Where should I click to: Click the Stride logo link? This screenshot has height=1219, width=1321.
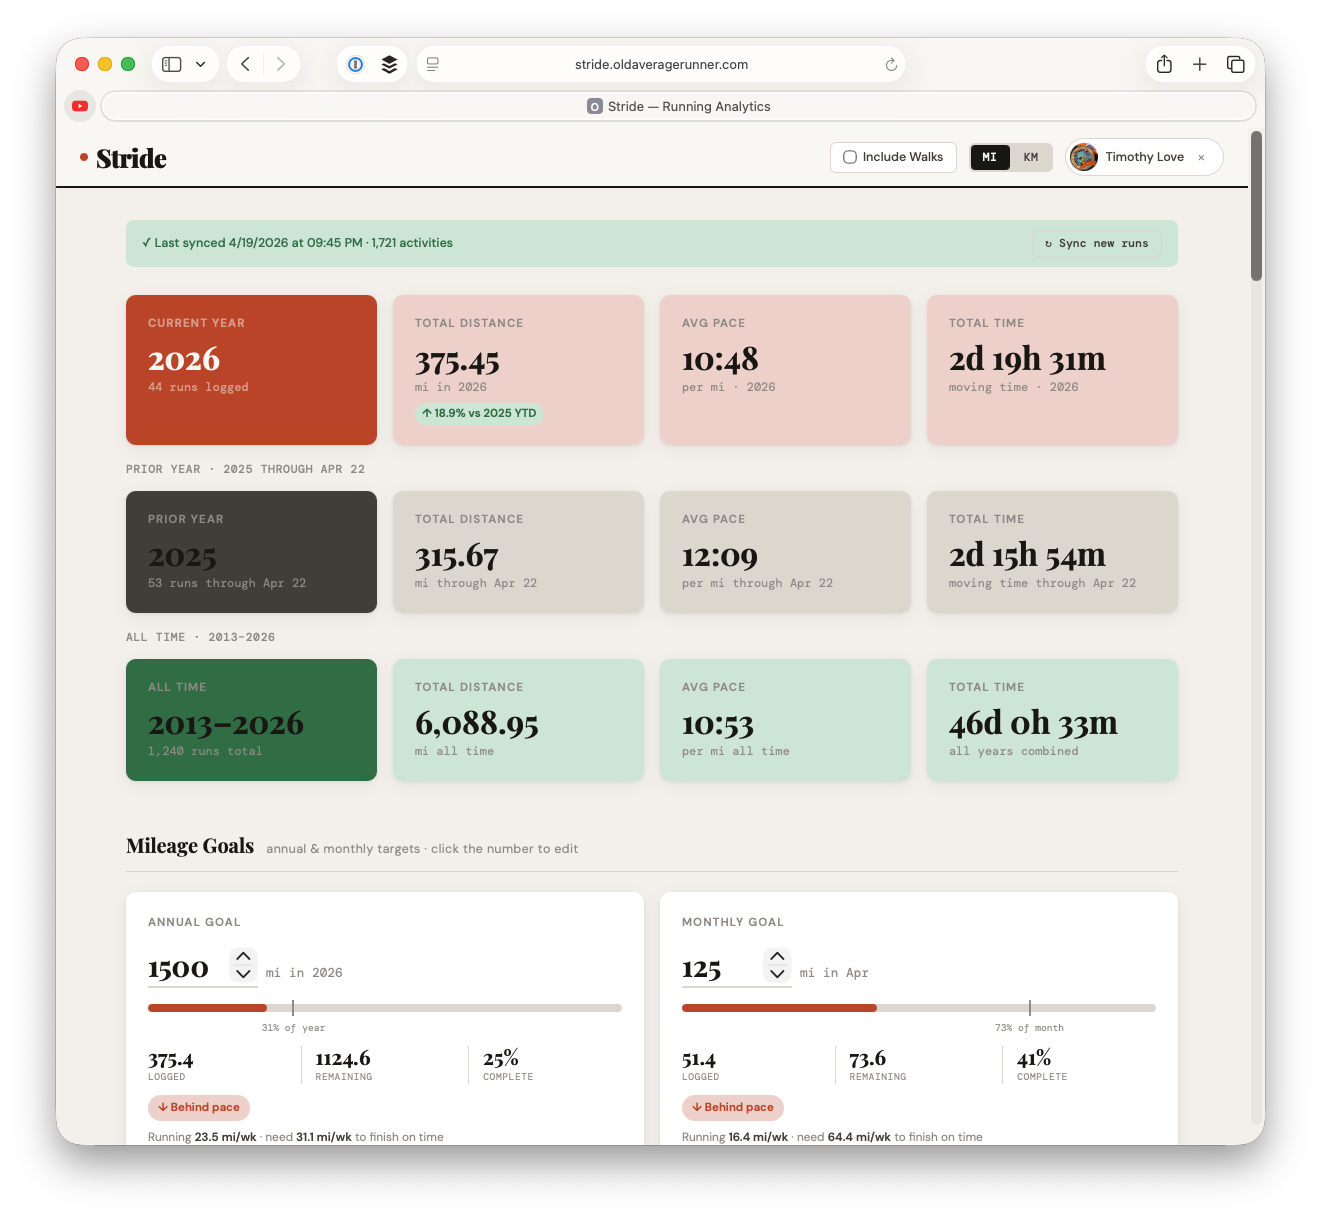coord(130,158)
